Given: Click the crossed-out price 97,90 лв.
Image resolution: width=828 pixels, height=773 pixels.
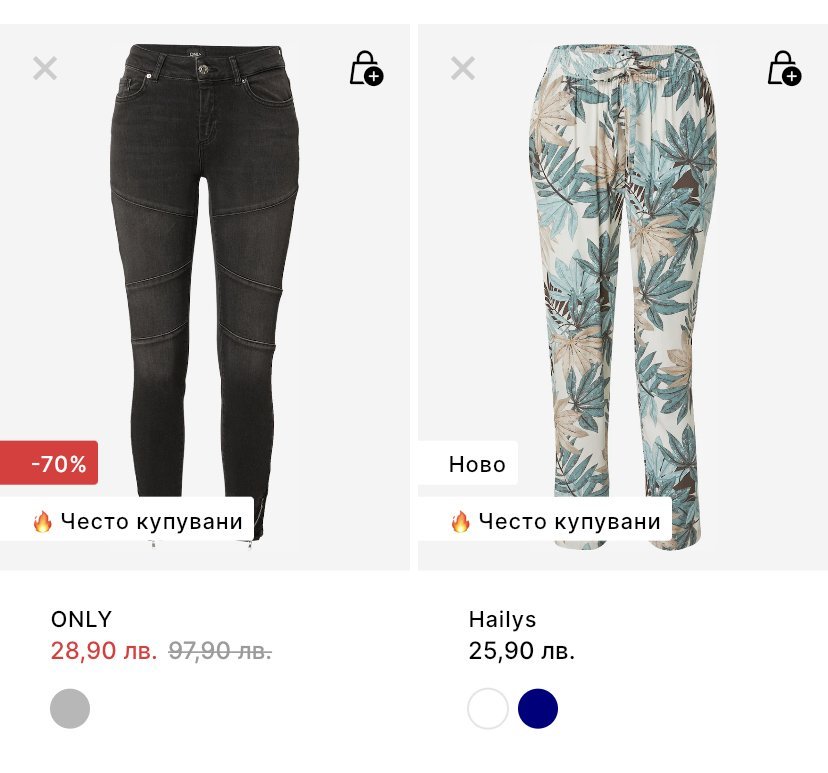Looking at the screenshot, I should point(220,651).
